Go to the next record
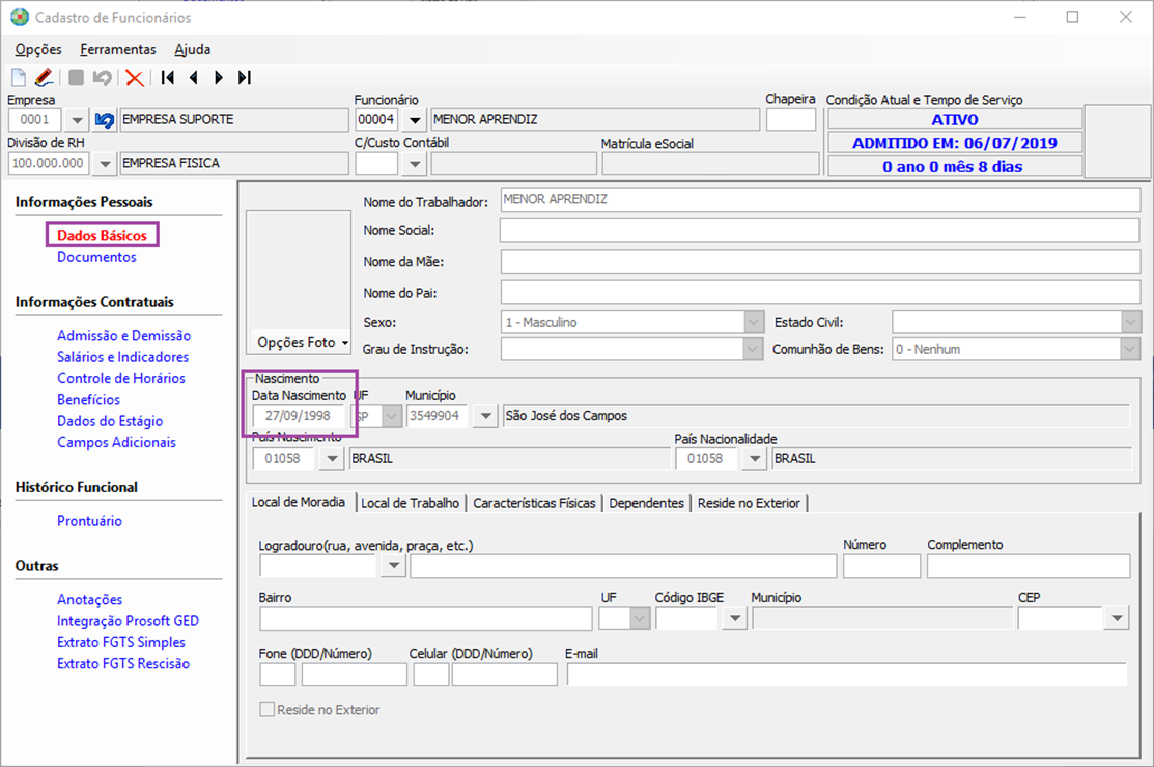This screenshot has height=767, width=1154. 219,77
